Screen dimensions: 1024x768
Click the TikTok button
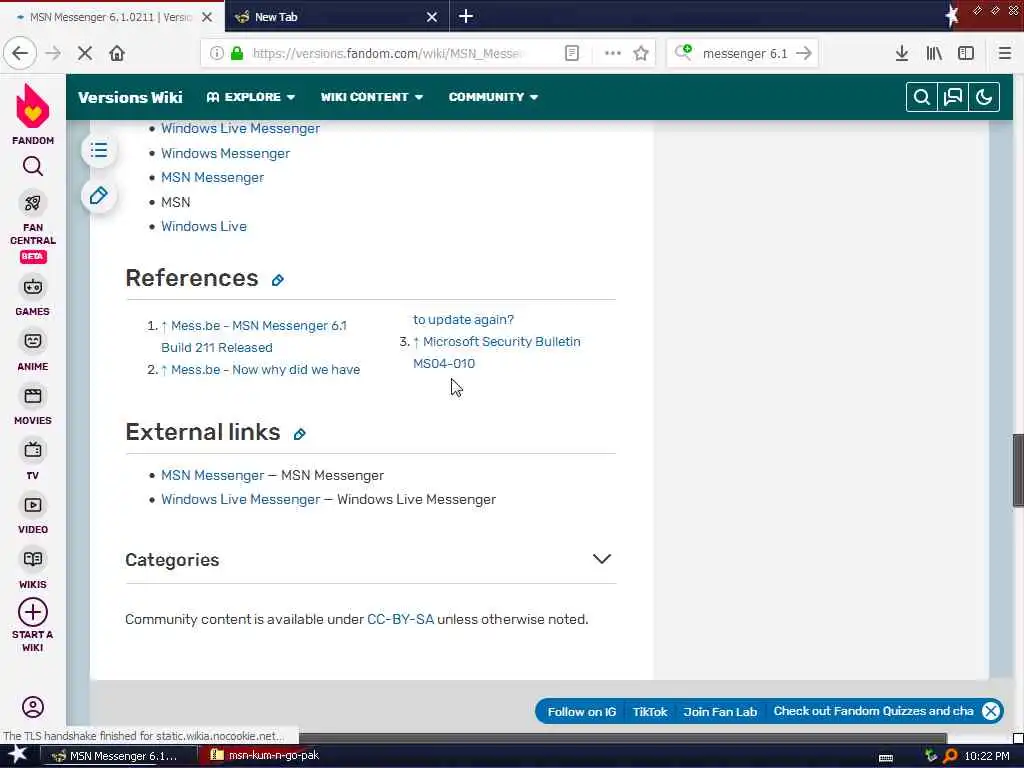click(650, 711)
